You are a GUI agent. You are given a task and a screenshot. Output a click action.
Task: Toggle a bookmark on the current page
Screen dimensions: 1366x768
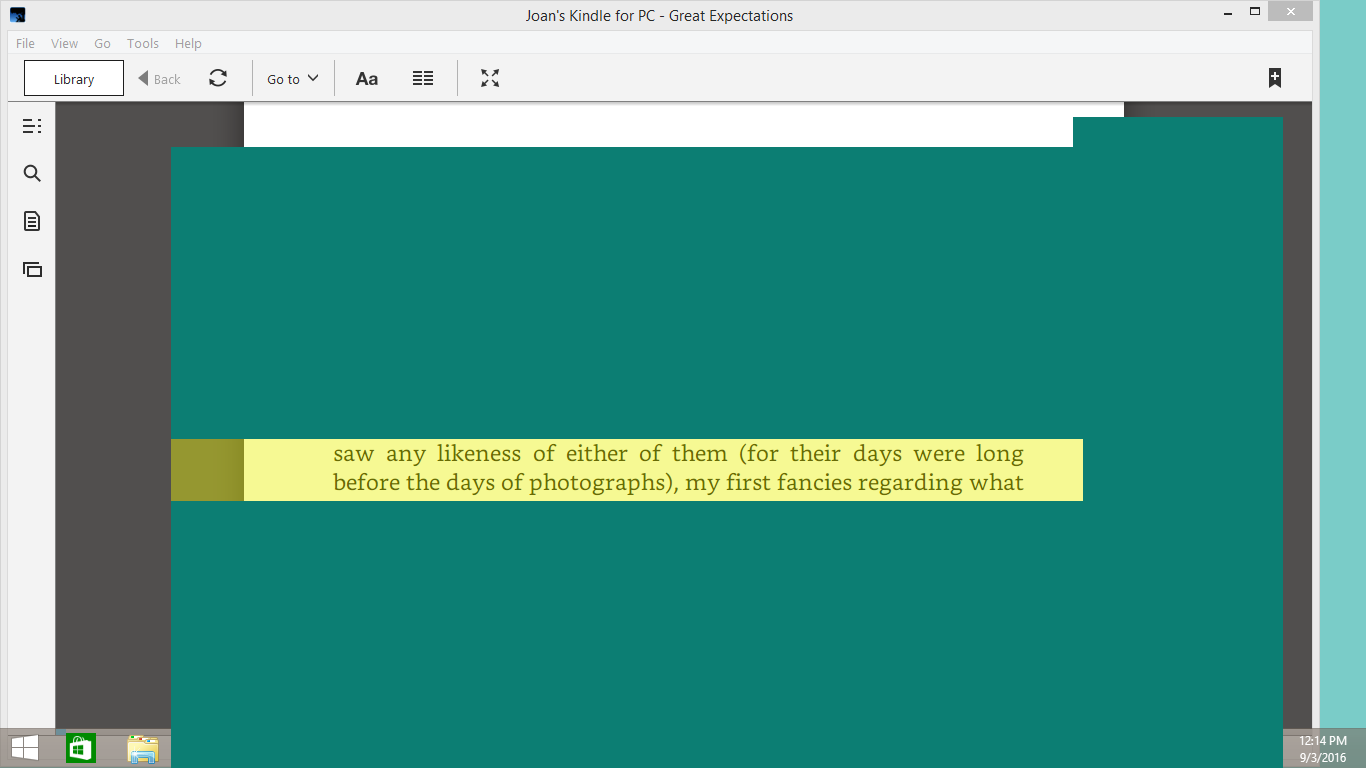[1274, 76]
